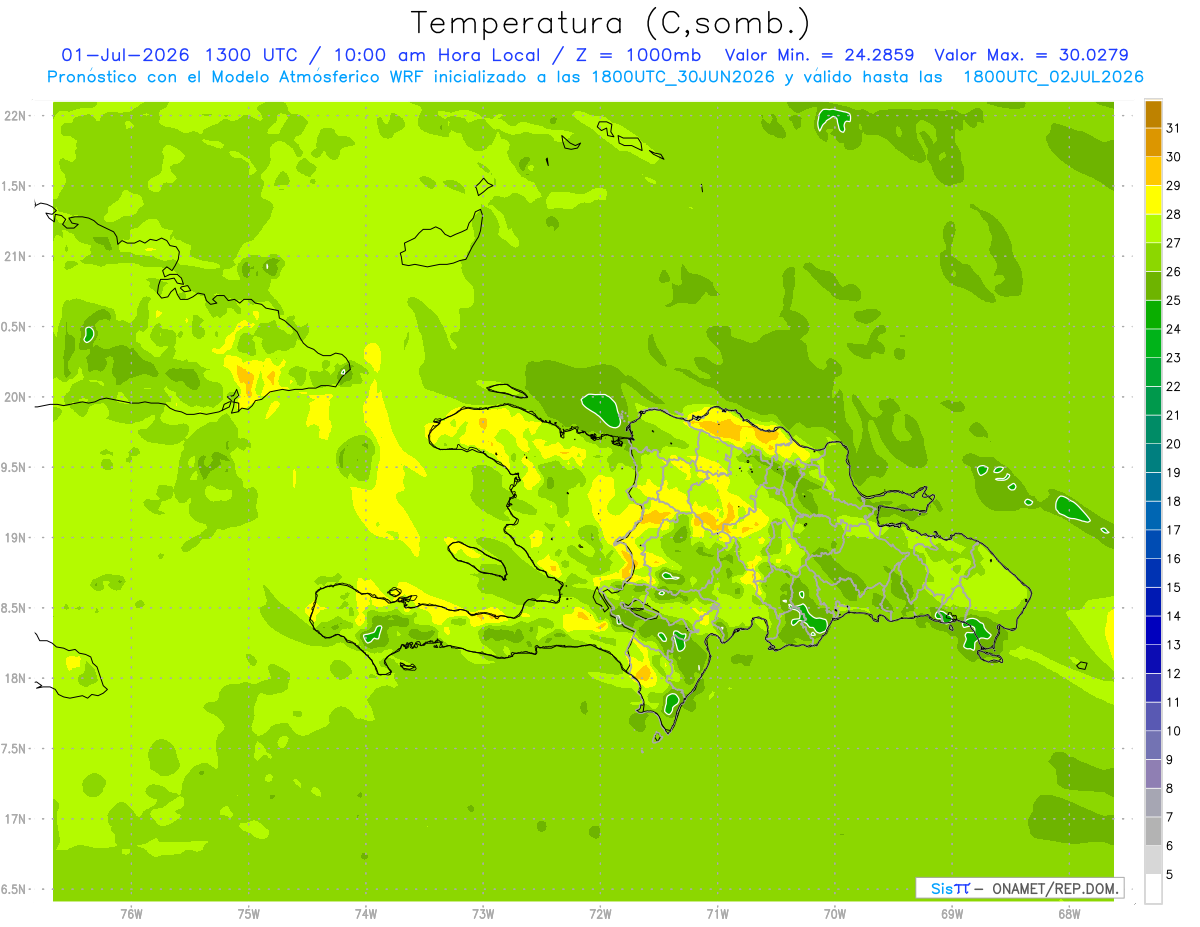Click the init time "1800UTC_30JUN2026"
Screen dimensions: 1200x927
tap(683, 77)
